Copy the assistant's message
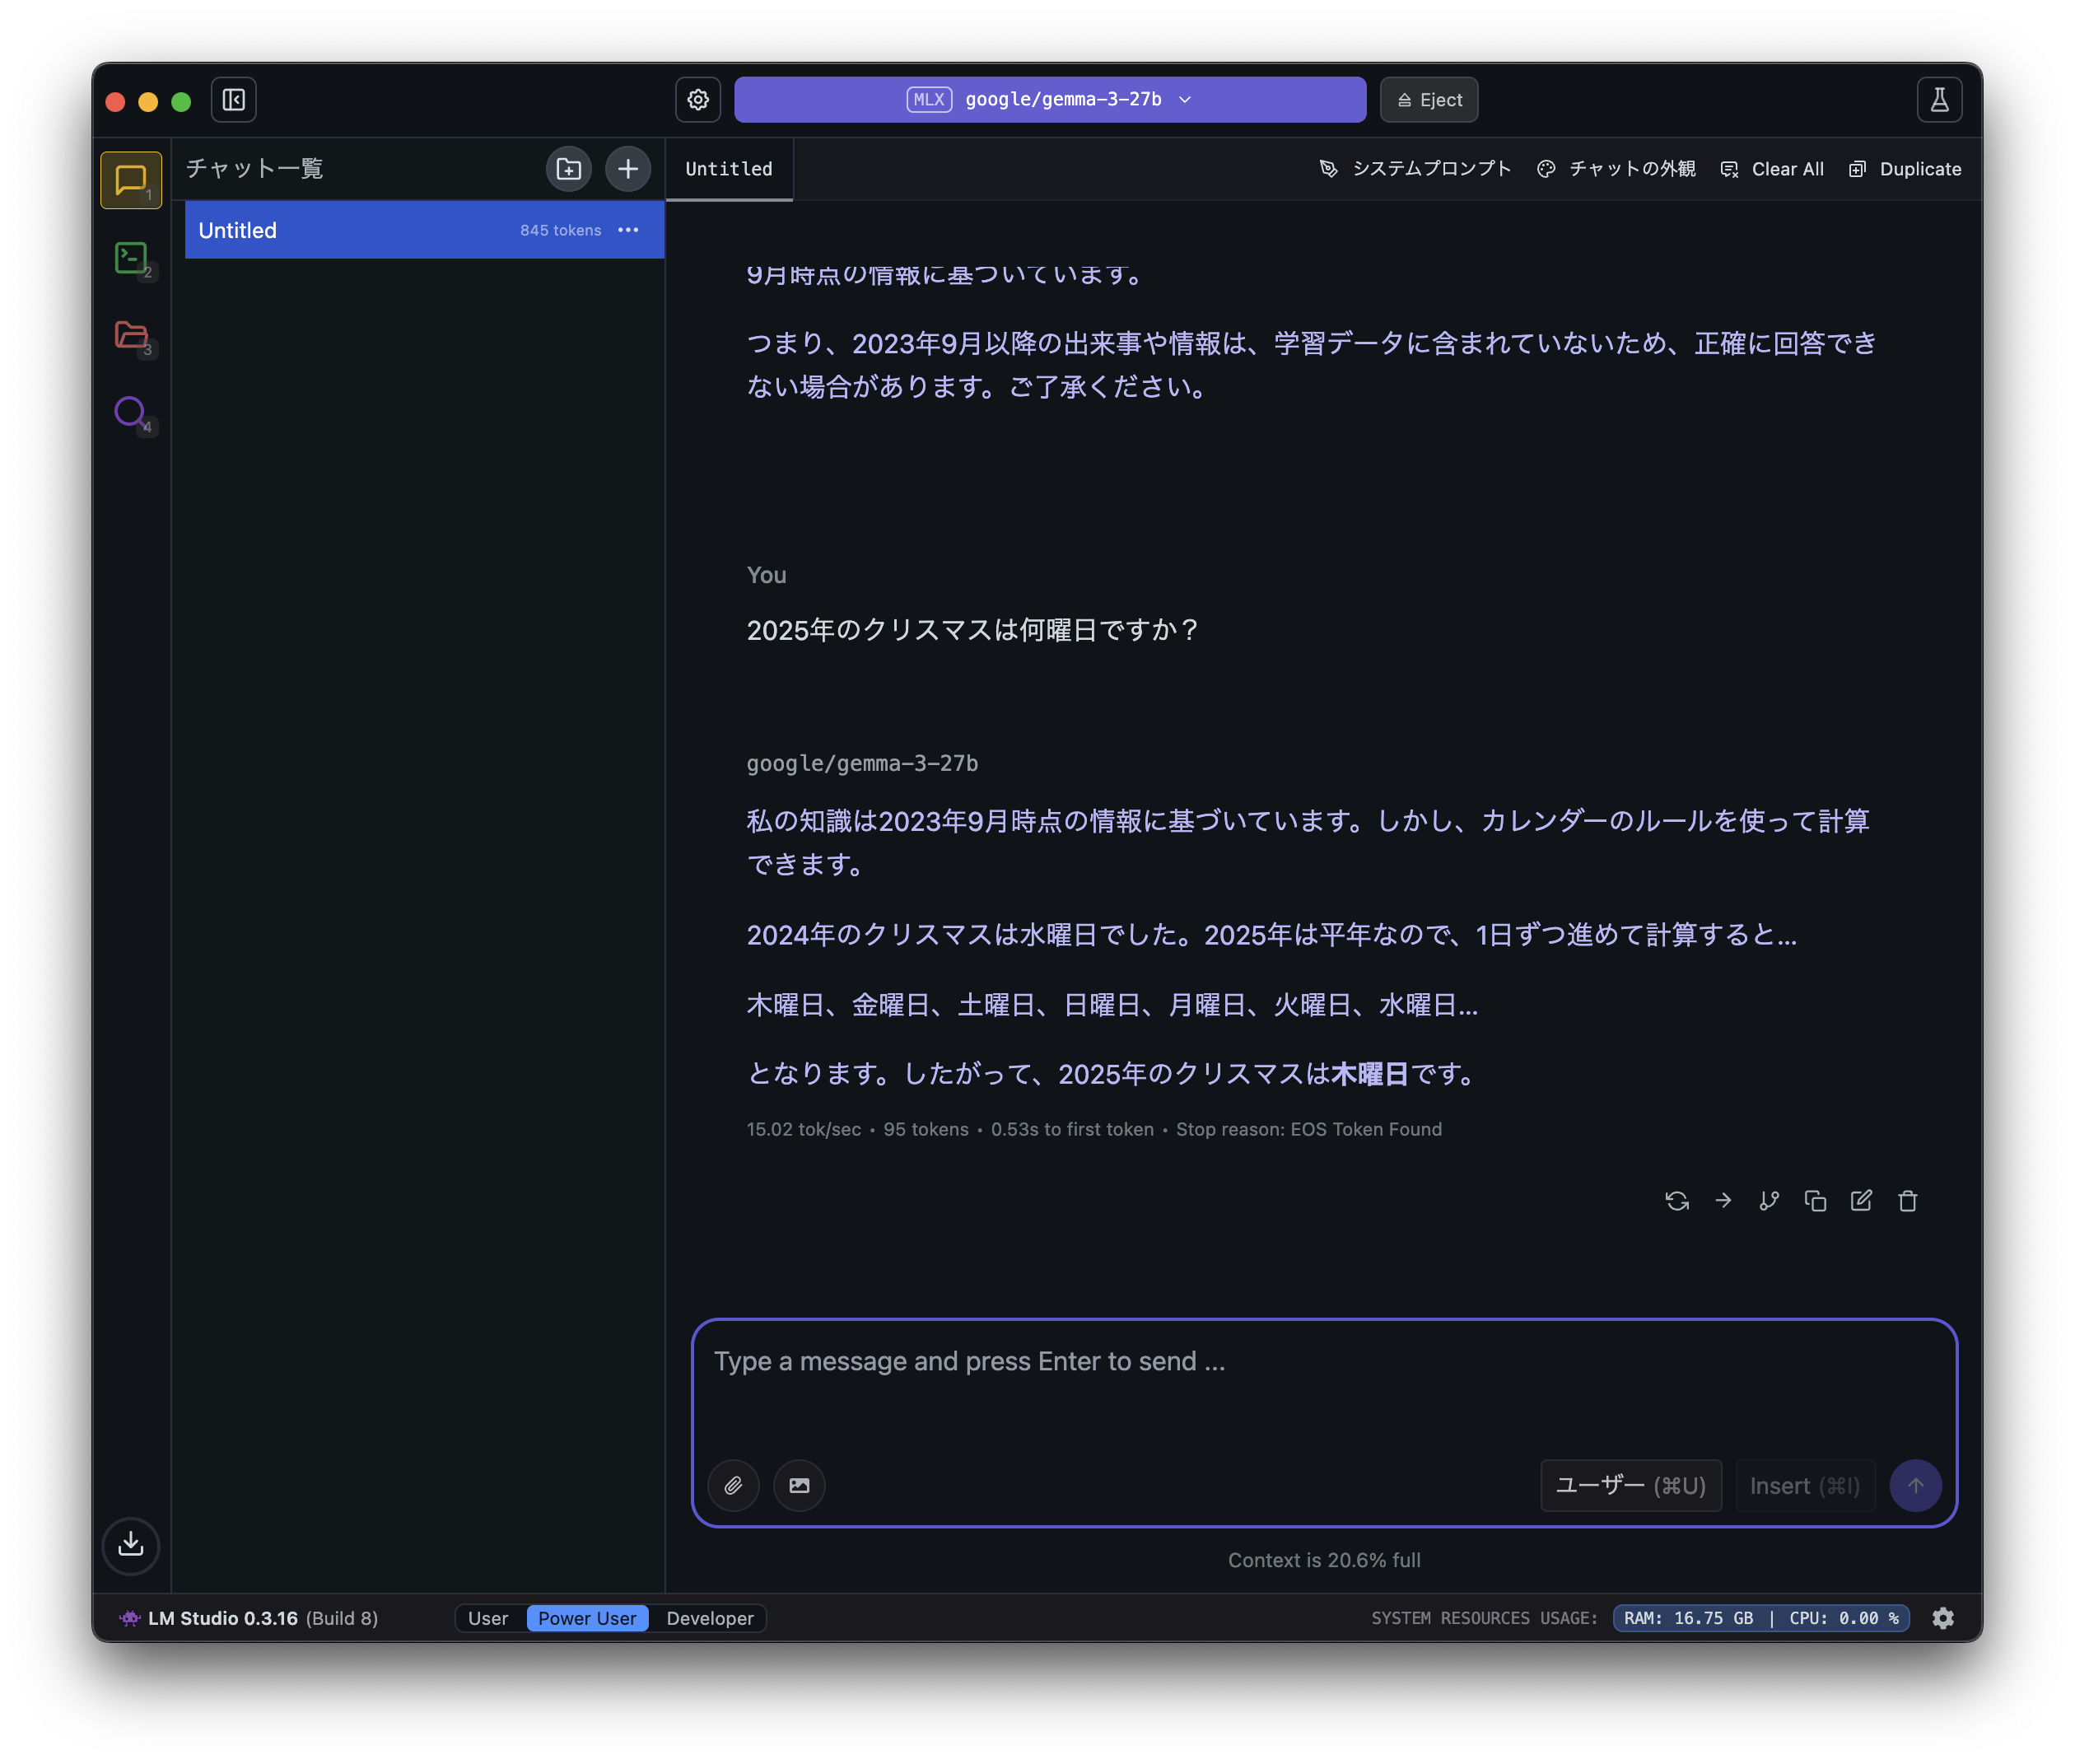Viewport: 2075px width, 1764px height. click(1815, 1200)
